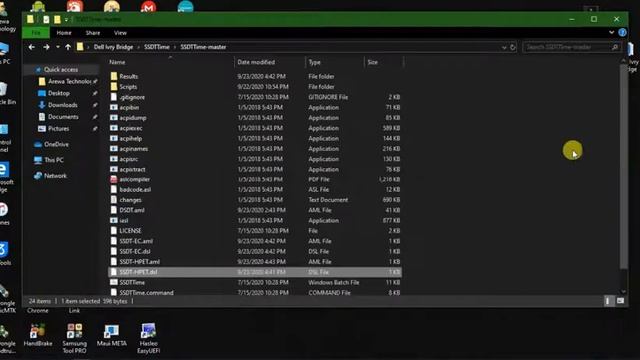
Task: Select OneDrive in navigation pane
Action: tap(56, 144)
